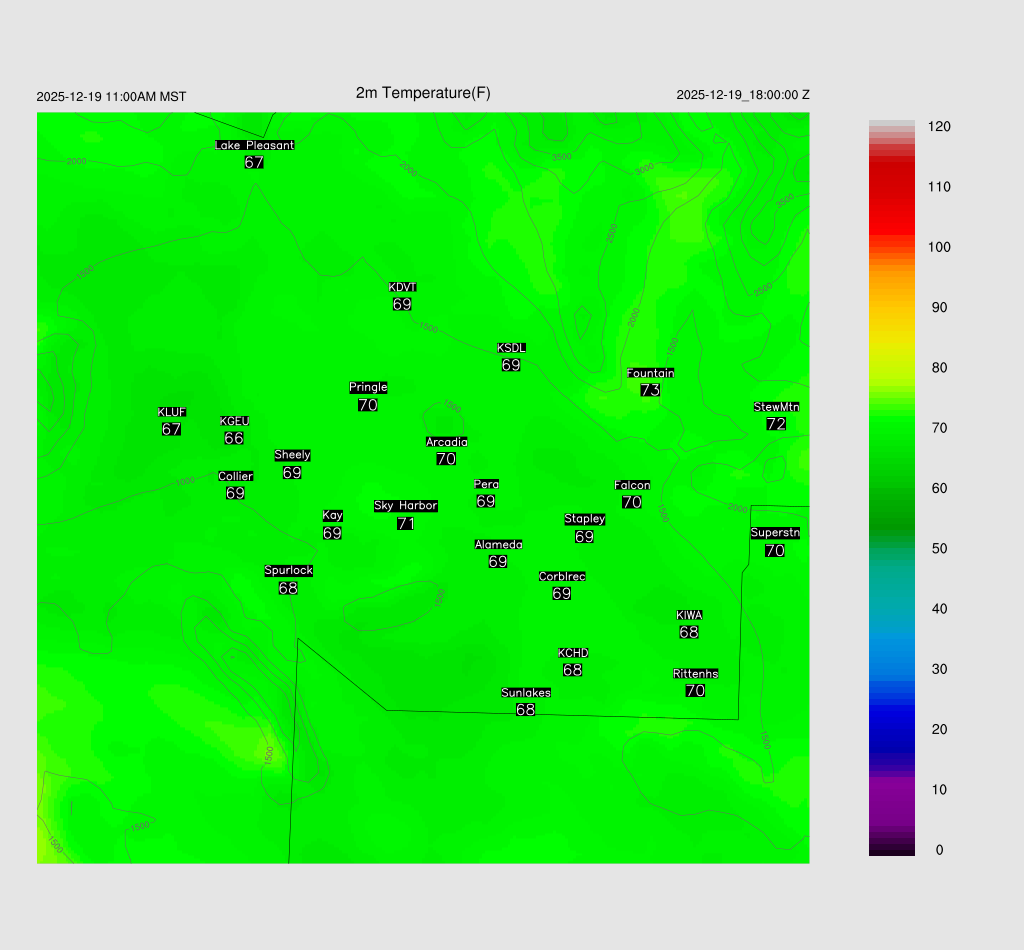The image size is (1024, 950).
Task: Click the KIWA station label
Action: click(689, 615)
